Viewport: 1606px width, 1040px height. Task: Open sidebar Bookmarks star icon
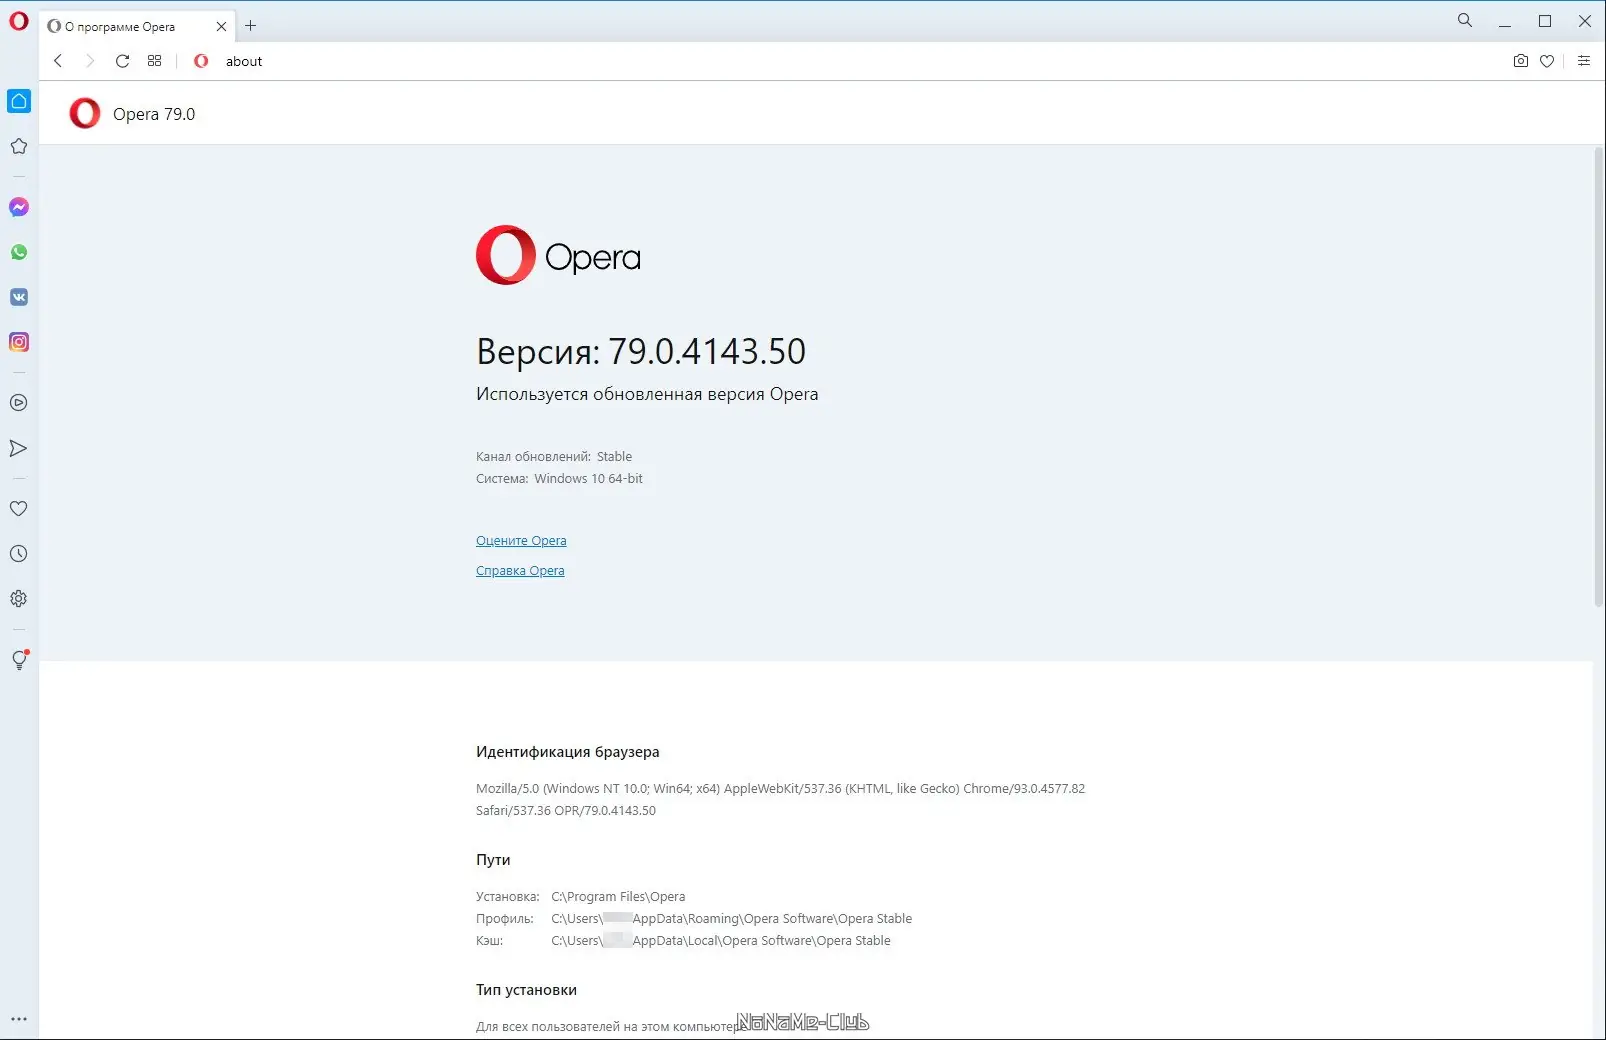[19, 146]
